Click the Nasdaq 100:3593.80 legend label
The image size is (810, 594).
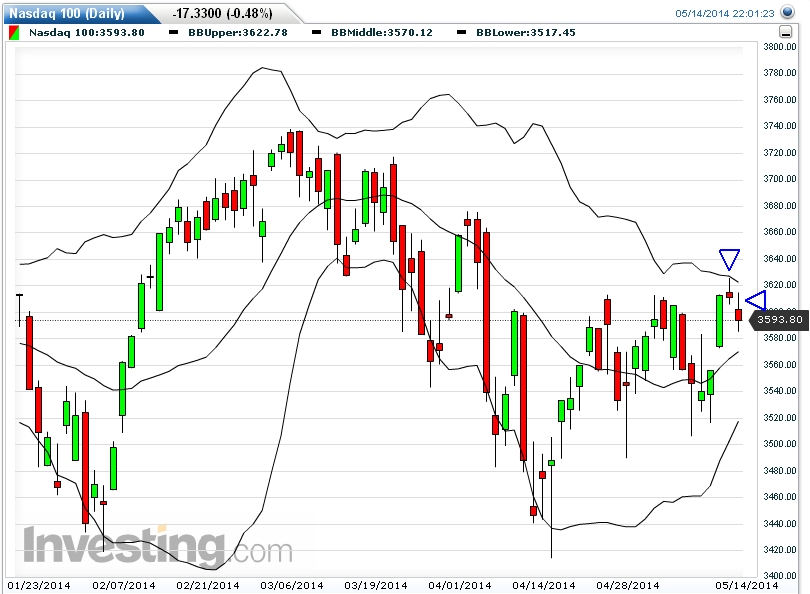pyautogui.click(x=87, y=33)
